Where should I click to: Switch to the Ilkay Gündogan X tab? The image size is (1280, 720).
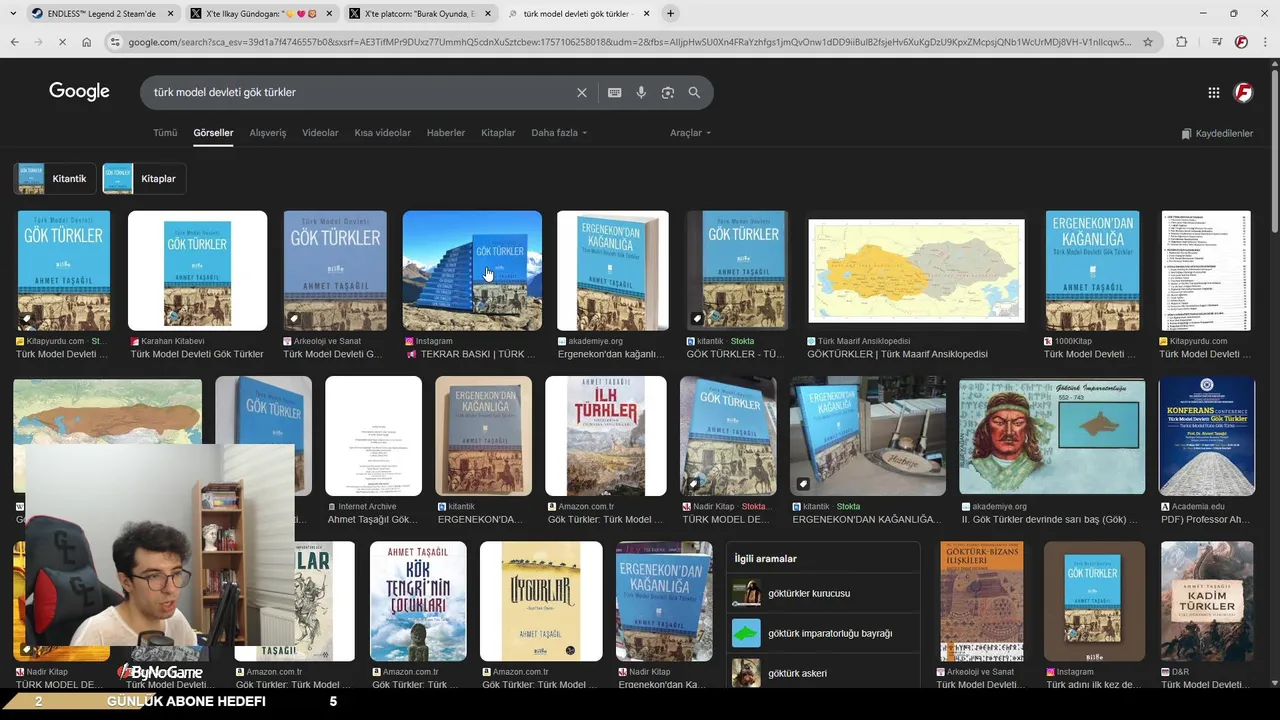(261, 14)
